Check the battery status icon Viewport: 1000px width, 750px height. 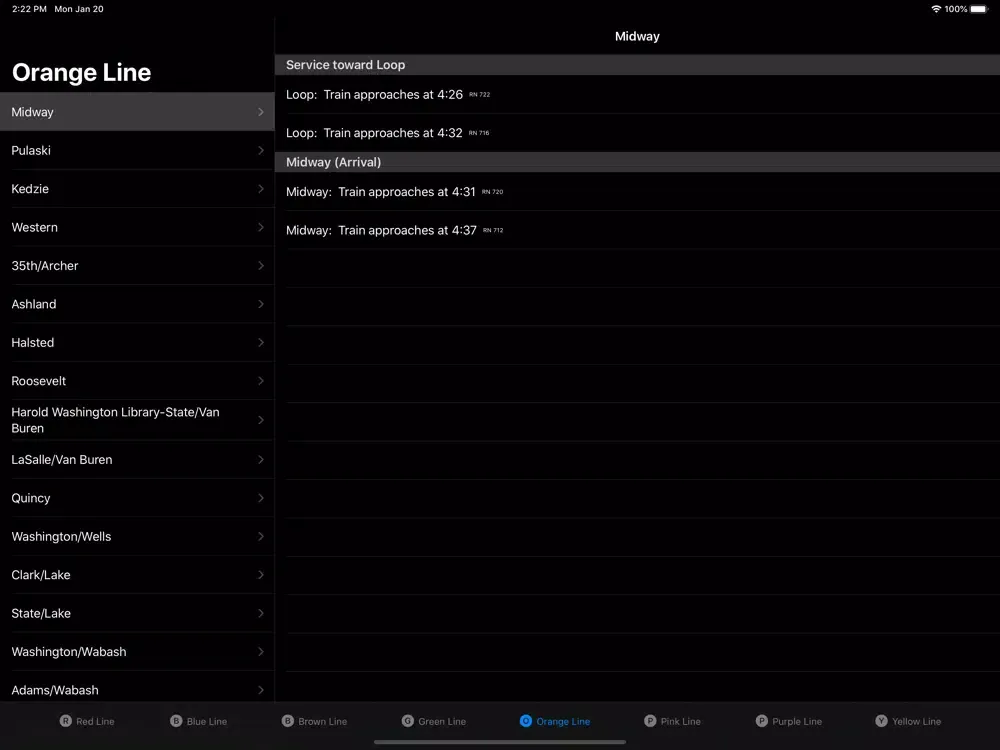[980, 9]
